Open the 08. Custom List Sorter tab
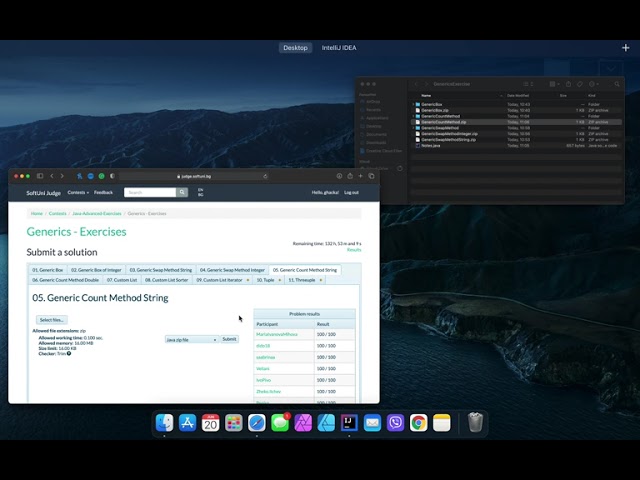Viewport: 640px width, 480px height. coord(167,280)
